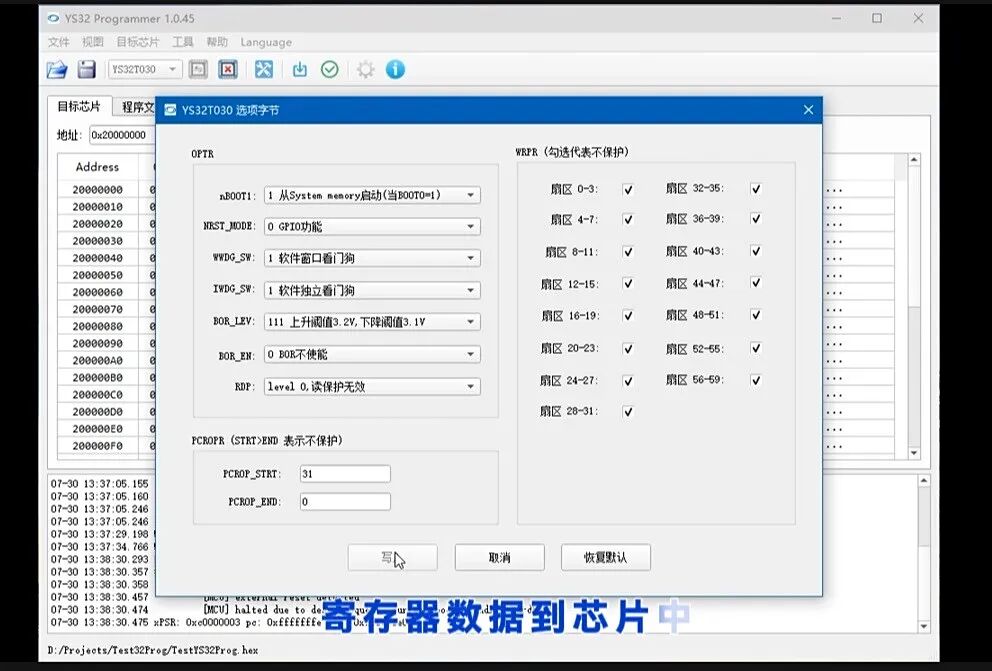992x671 pixels.
Task: Click memory table scrollbar down arrow
Action: [x=914, y=453]
